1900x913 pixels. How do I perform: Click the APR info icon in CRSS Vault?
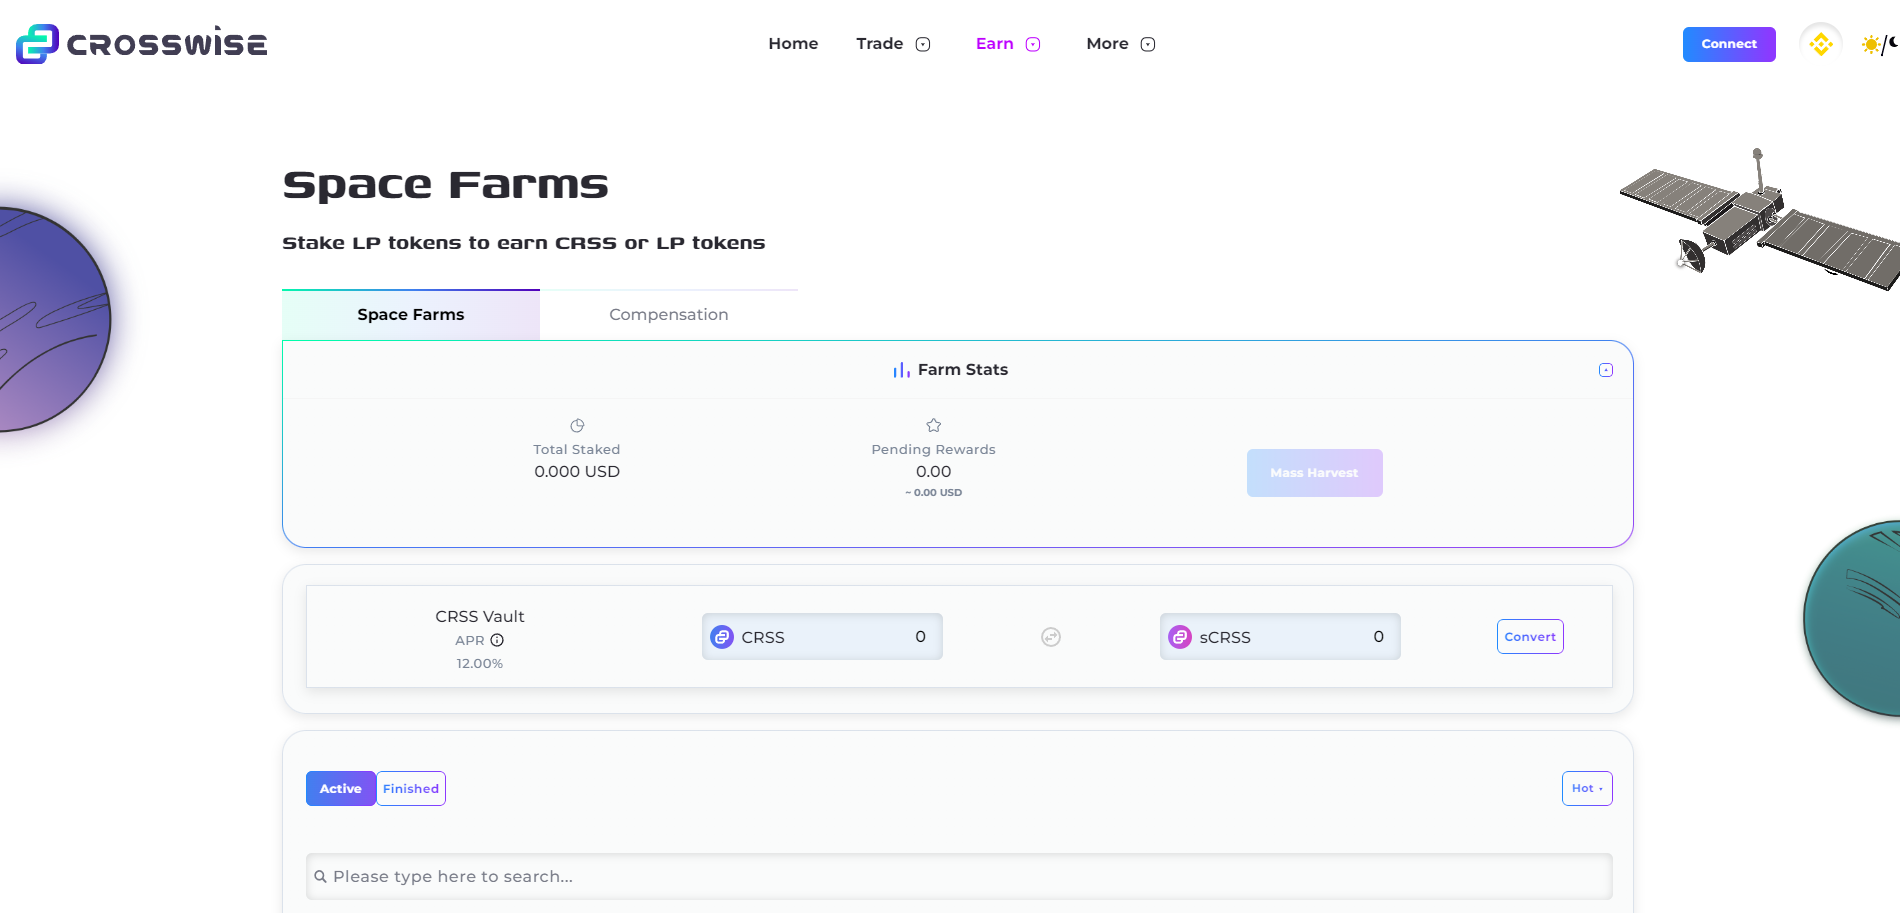[x=497, y=640]
